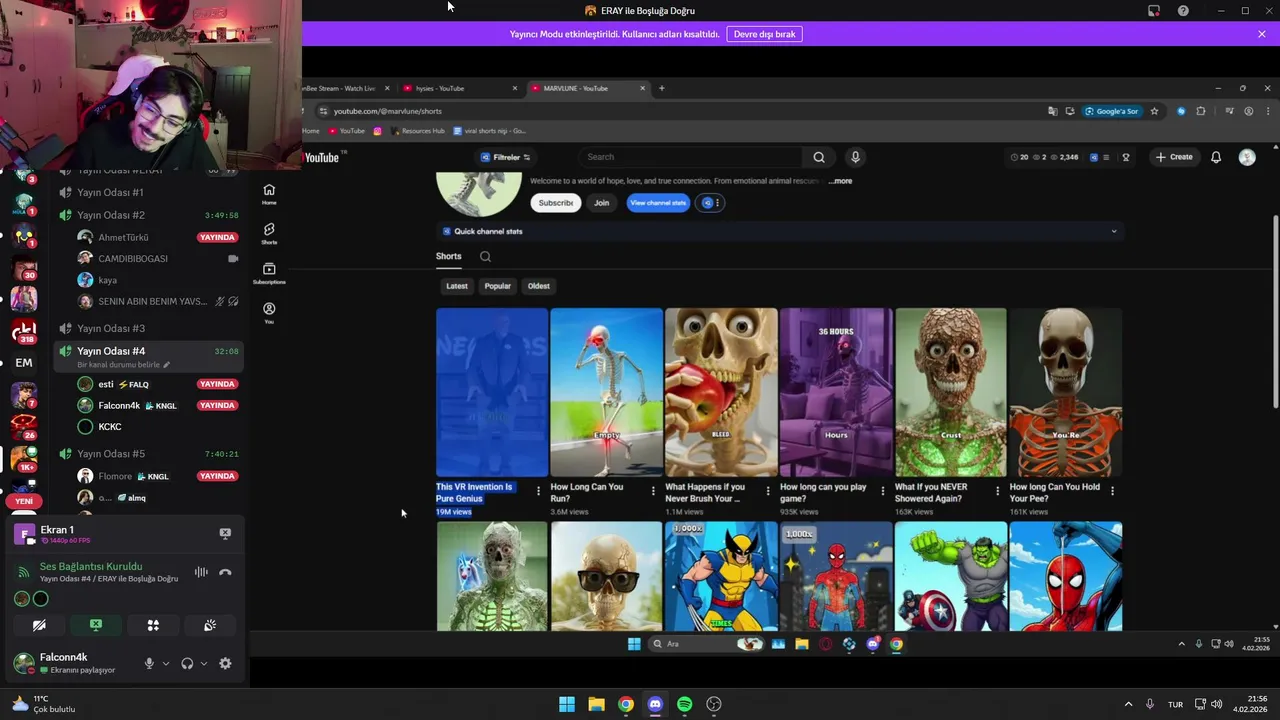Select the Popular sort chip
Image resolution: width=1280 pixels, height=720 pixels.
pos(498,286)
